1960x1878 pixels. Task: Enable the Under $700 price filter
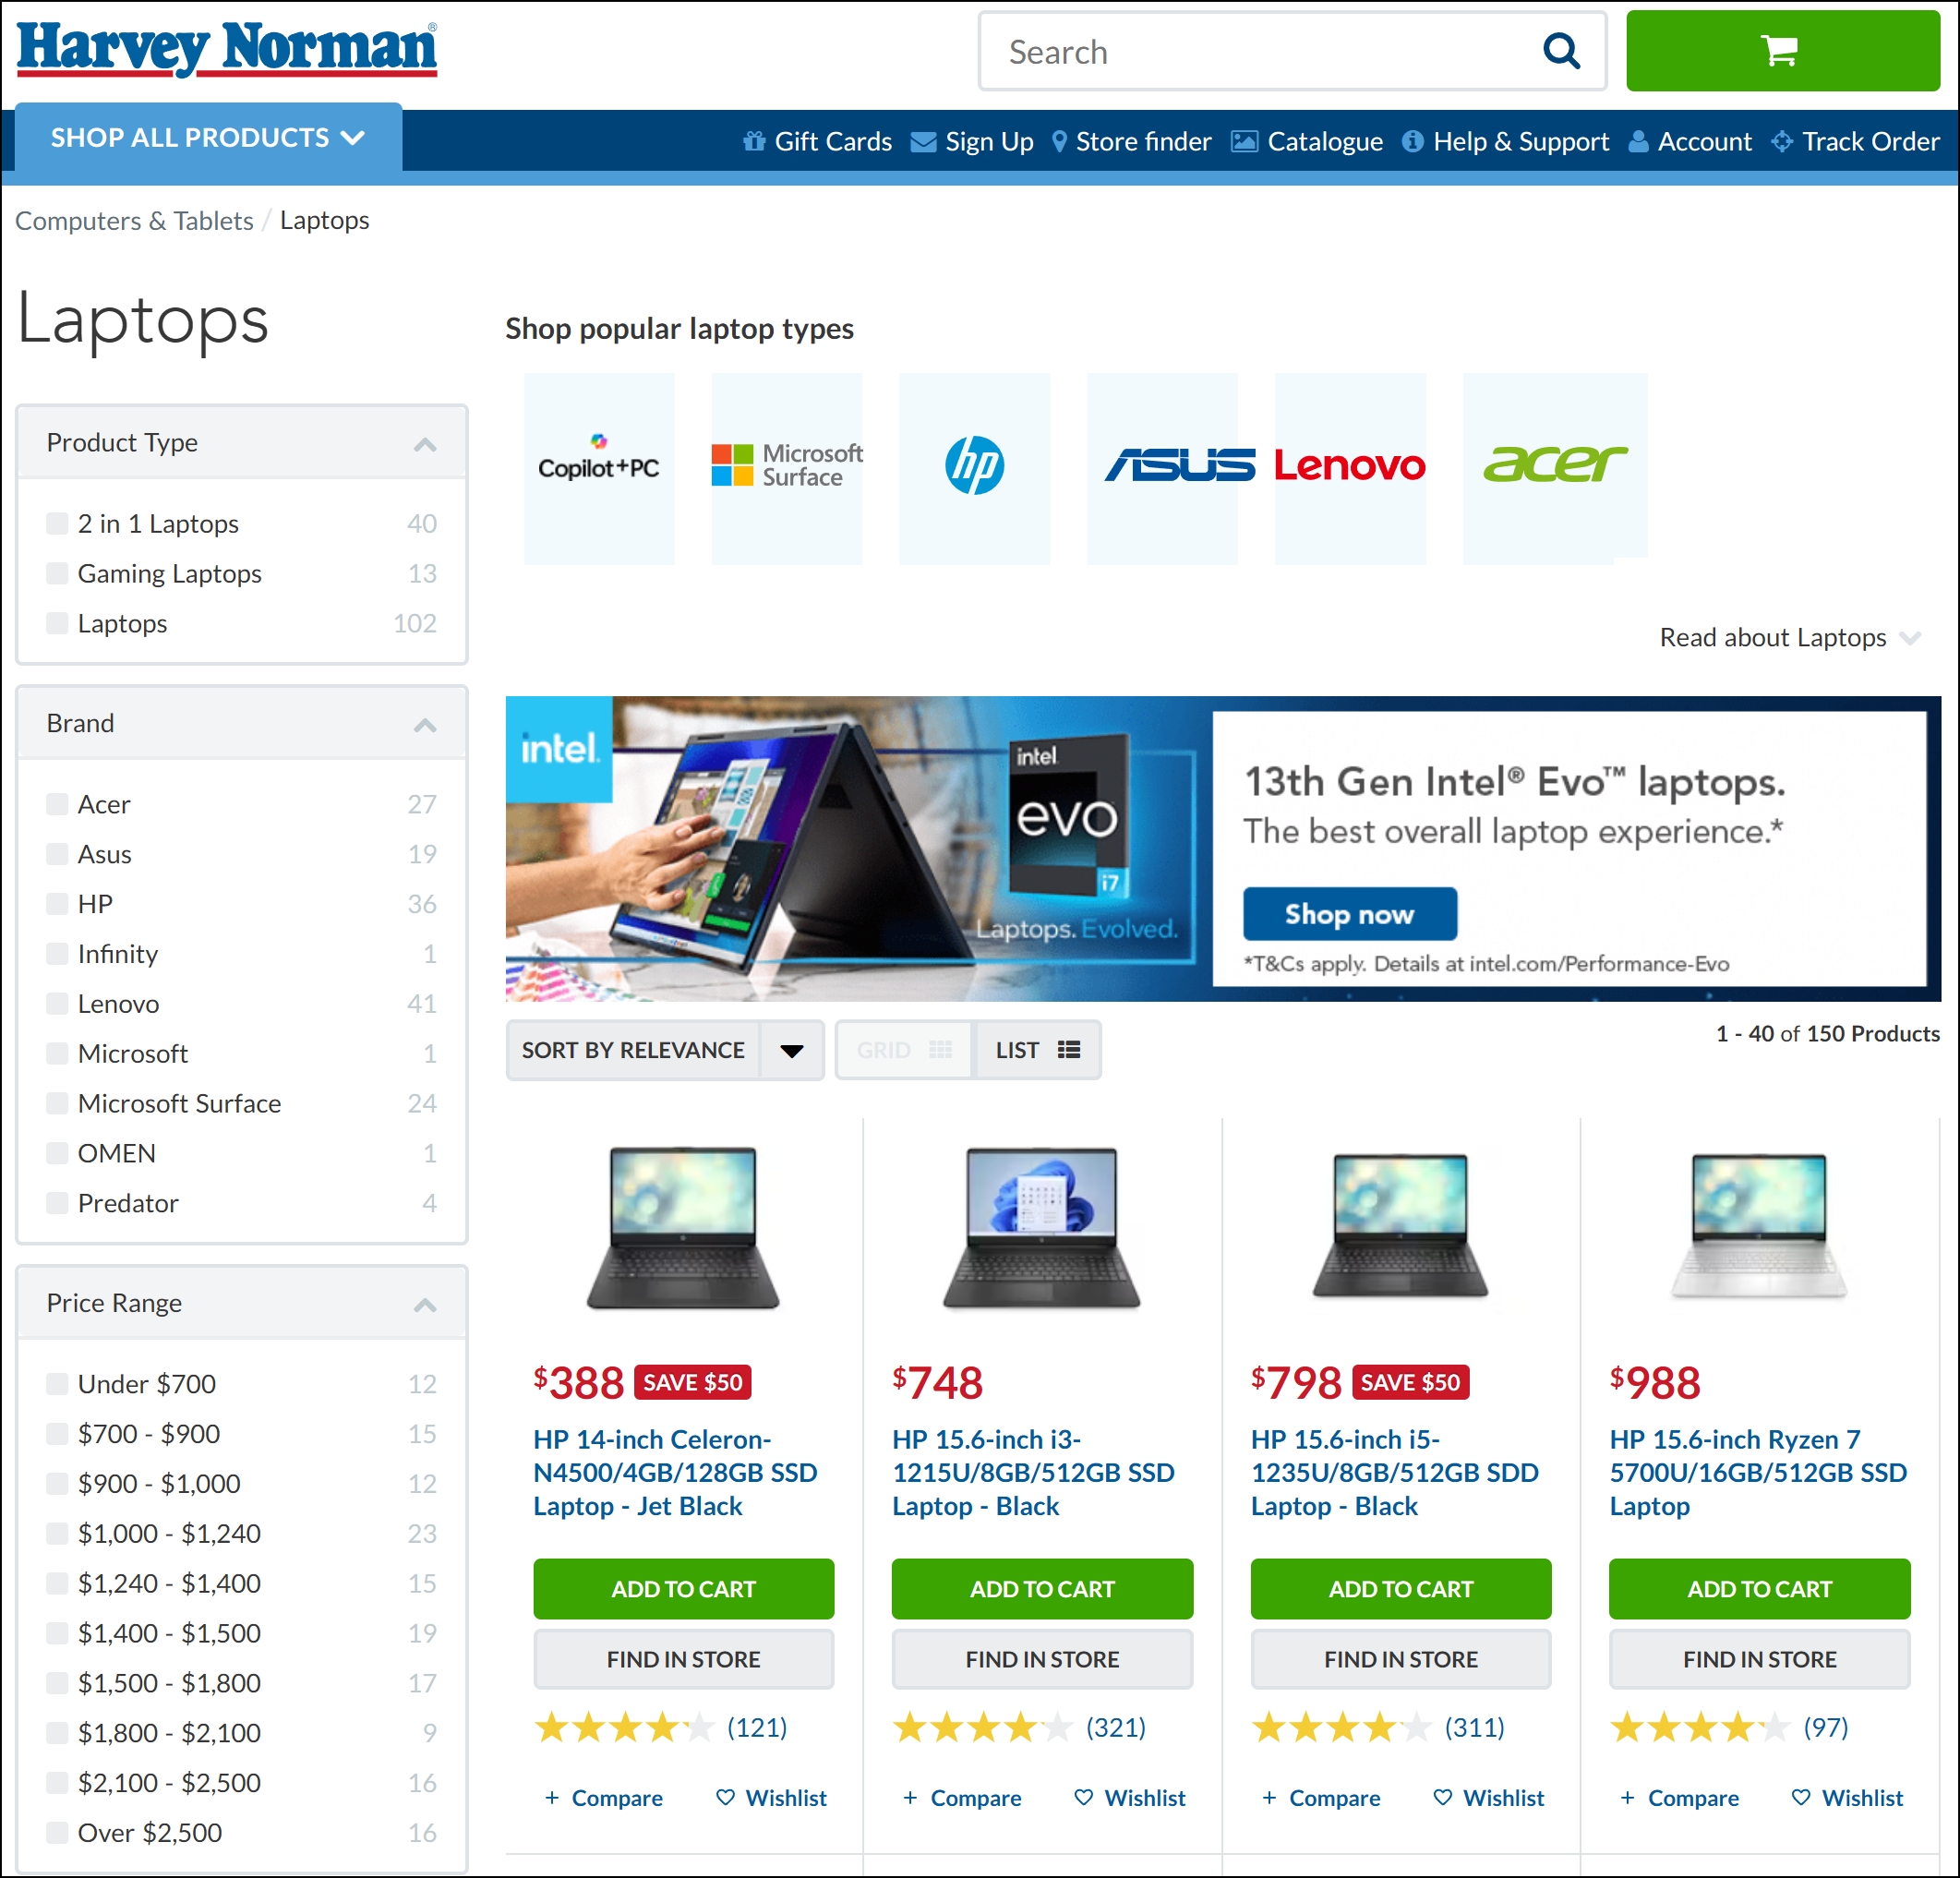pos(58,1383)
